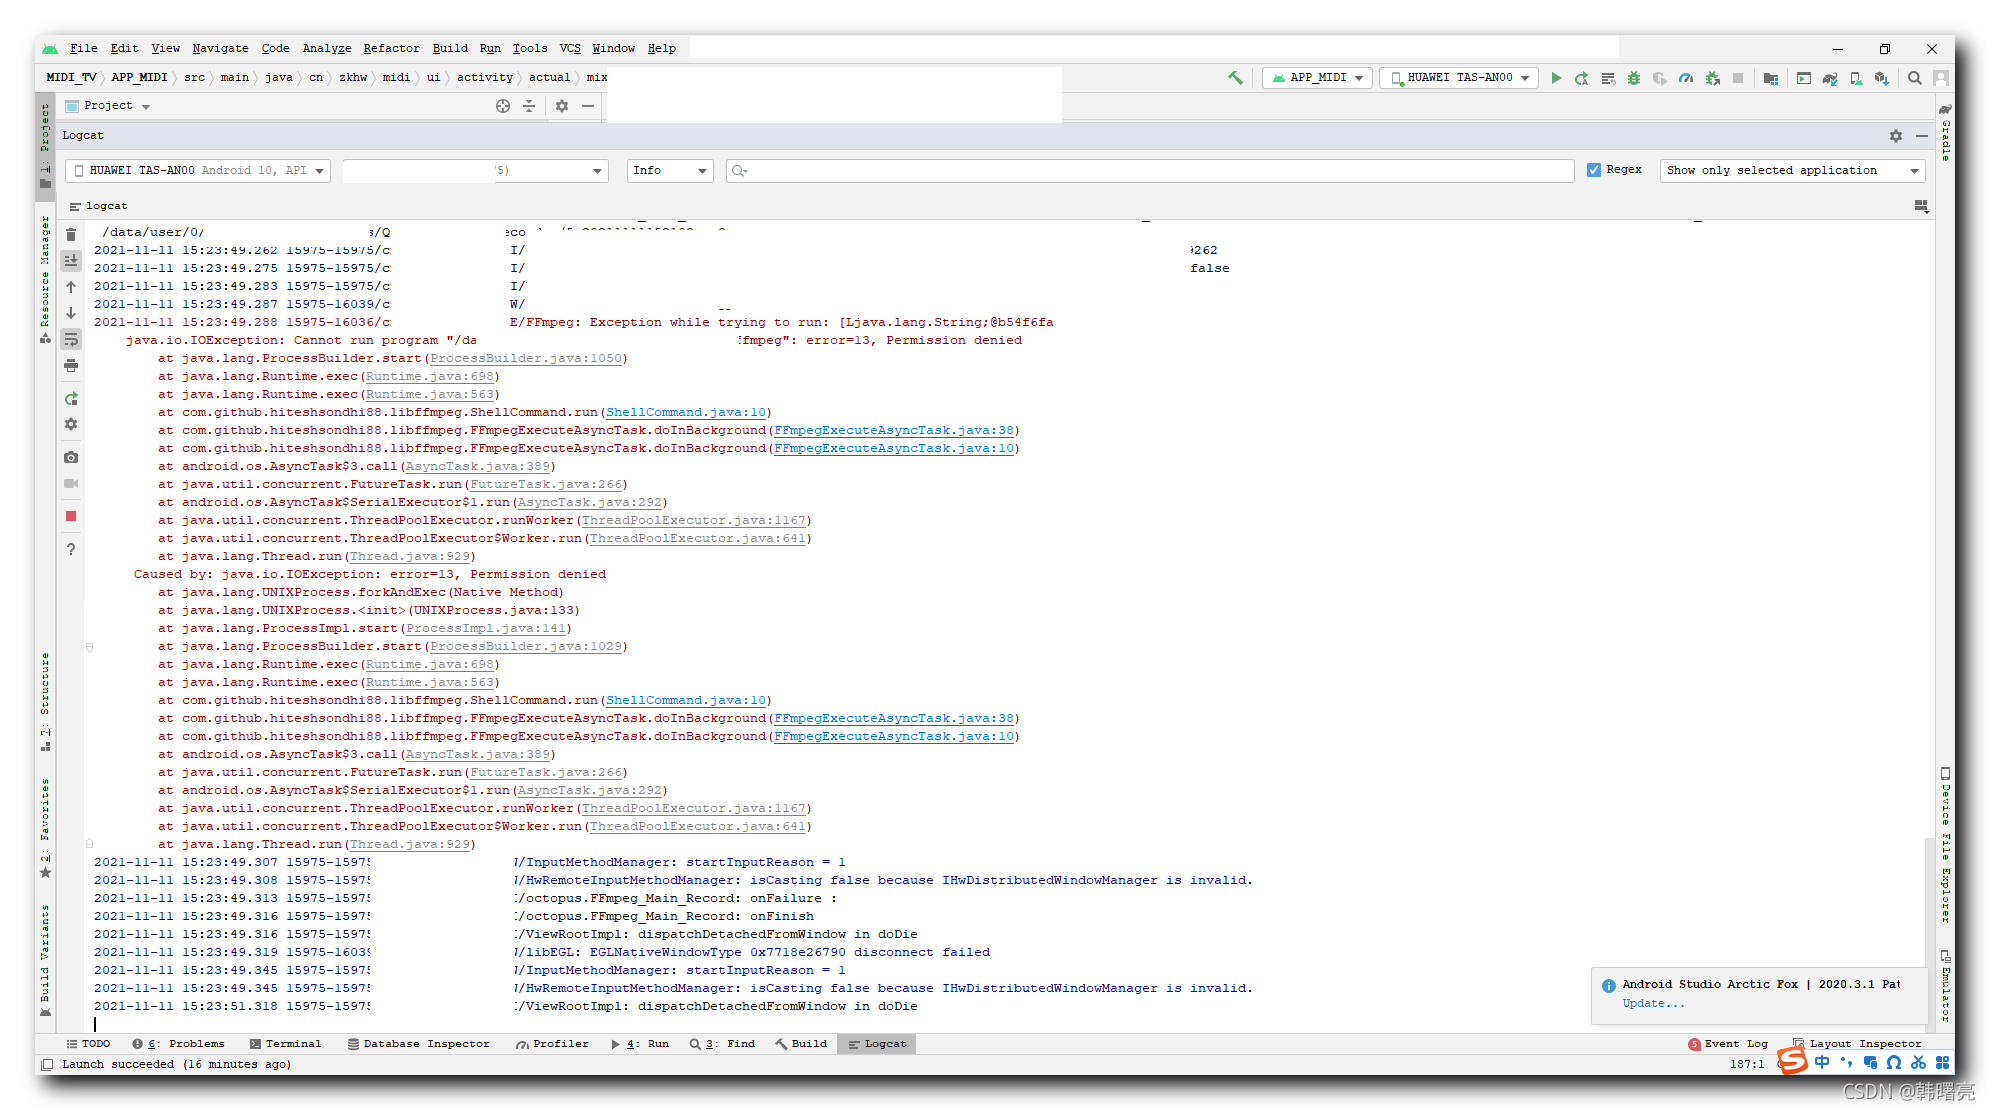This screenshot has width=1990, height=1110.
Task: Open the Profiler gauge icon in toolbar
Action: click(1686, 78)
